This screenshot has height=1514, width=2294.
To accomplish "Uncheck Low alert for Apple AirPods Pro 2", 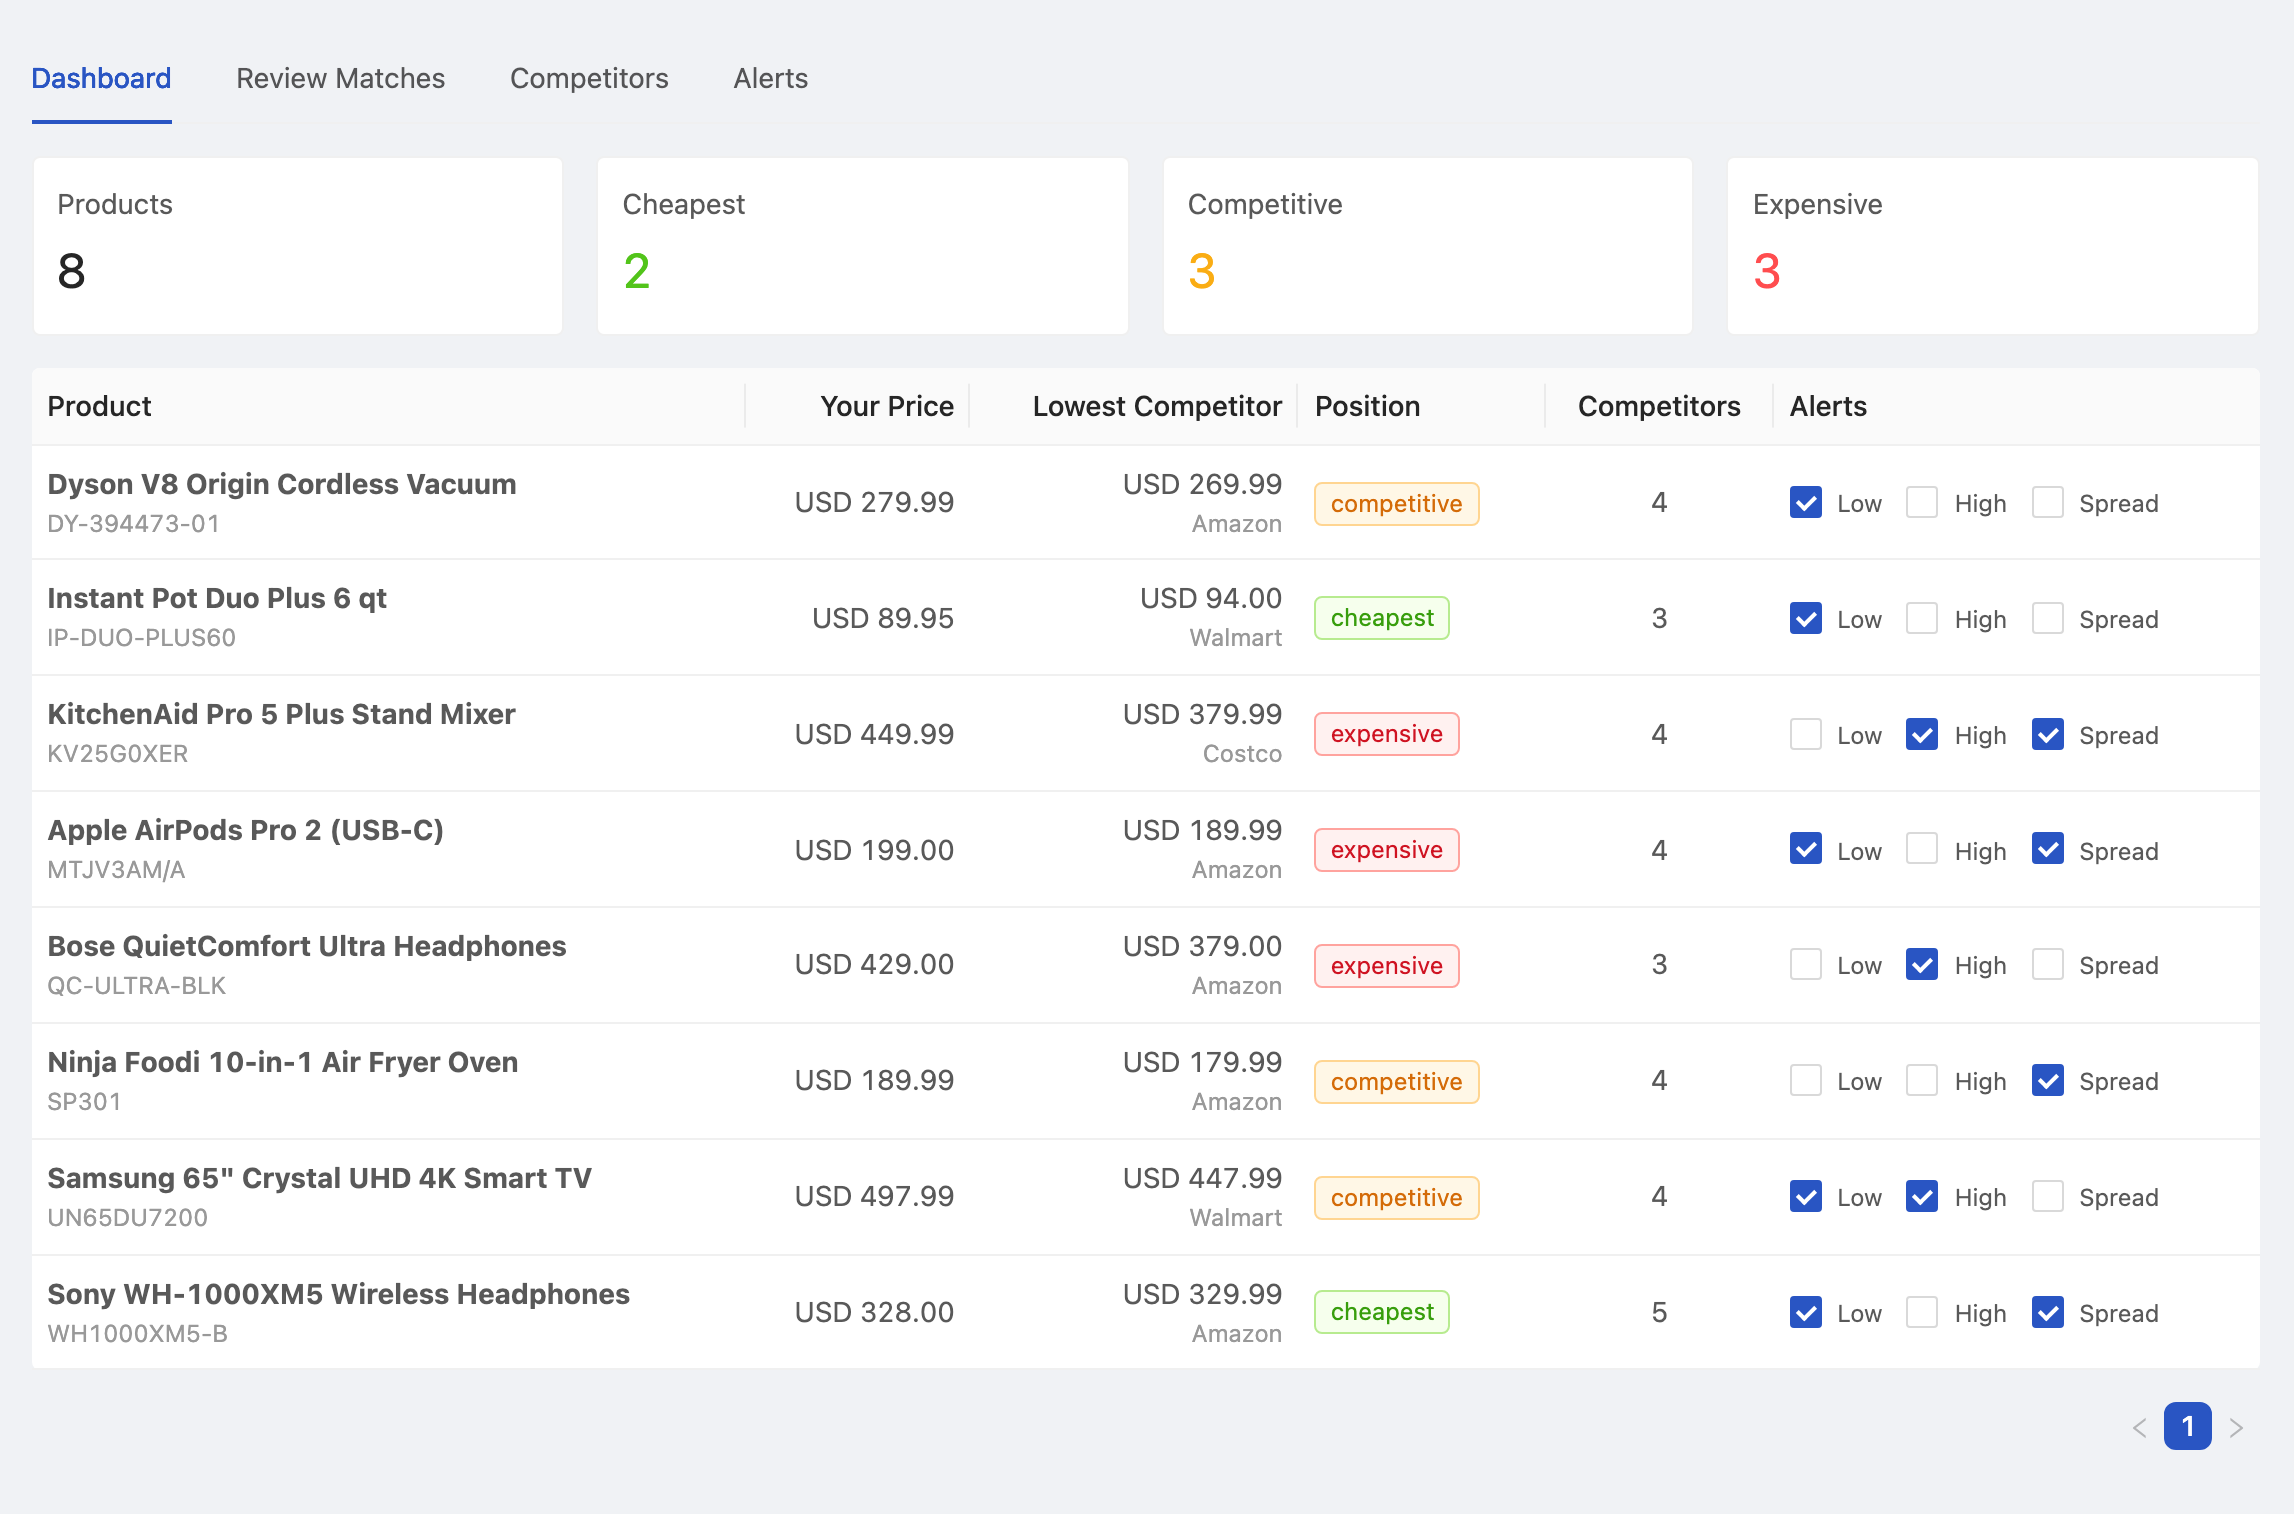I will coord(1805,849).
